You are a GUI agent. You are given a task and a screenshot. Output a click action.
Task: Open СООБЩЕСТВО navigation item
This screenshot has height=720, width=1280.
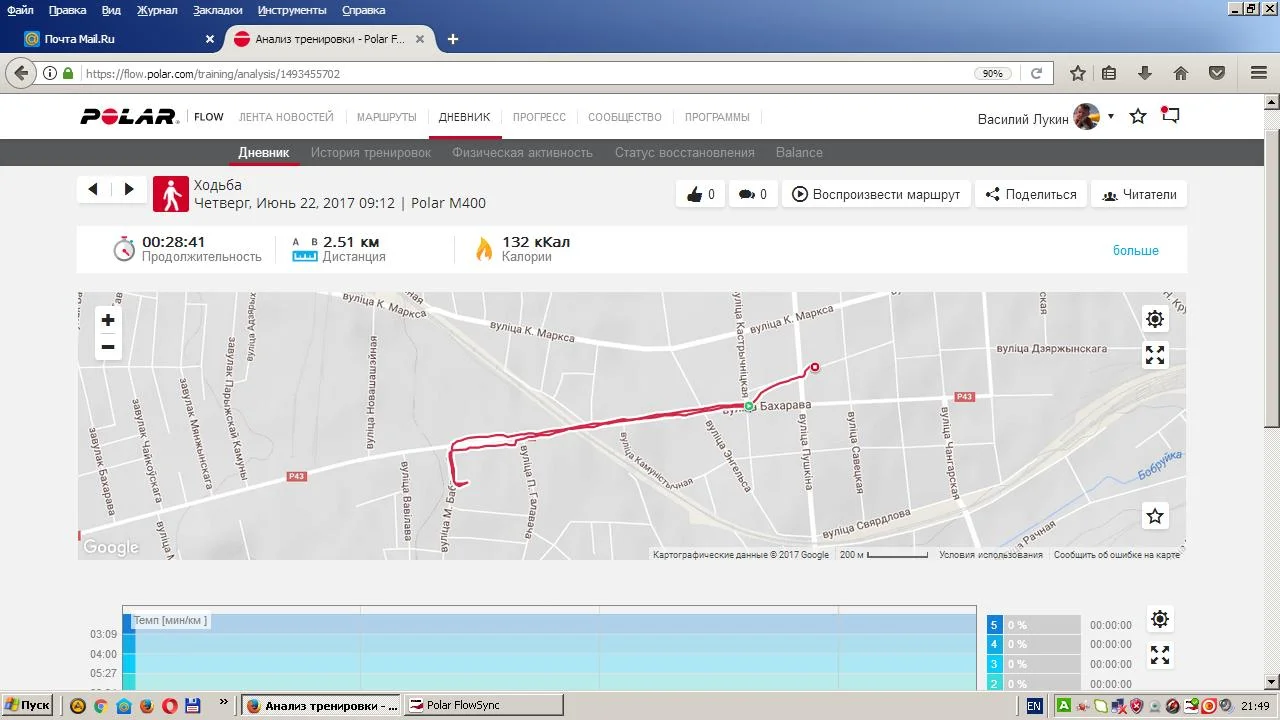coord(625,117)
